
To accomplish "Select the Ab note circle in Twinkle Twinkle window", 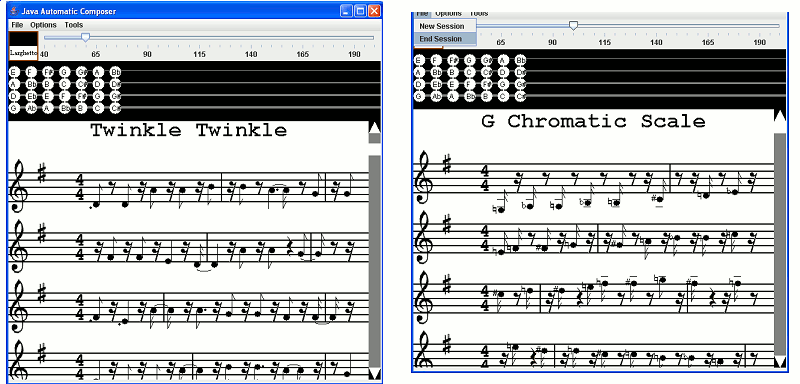I will [31, 108].
